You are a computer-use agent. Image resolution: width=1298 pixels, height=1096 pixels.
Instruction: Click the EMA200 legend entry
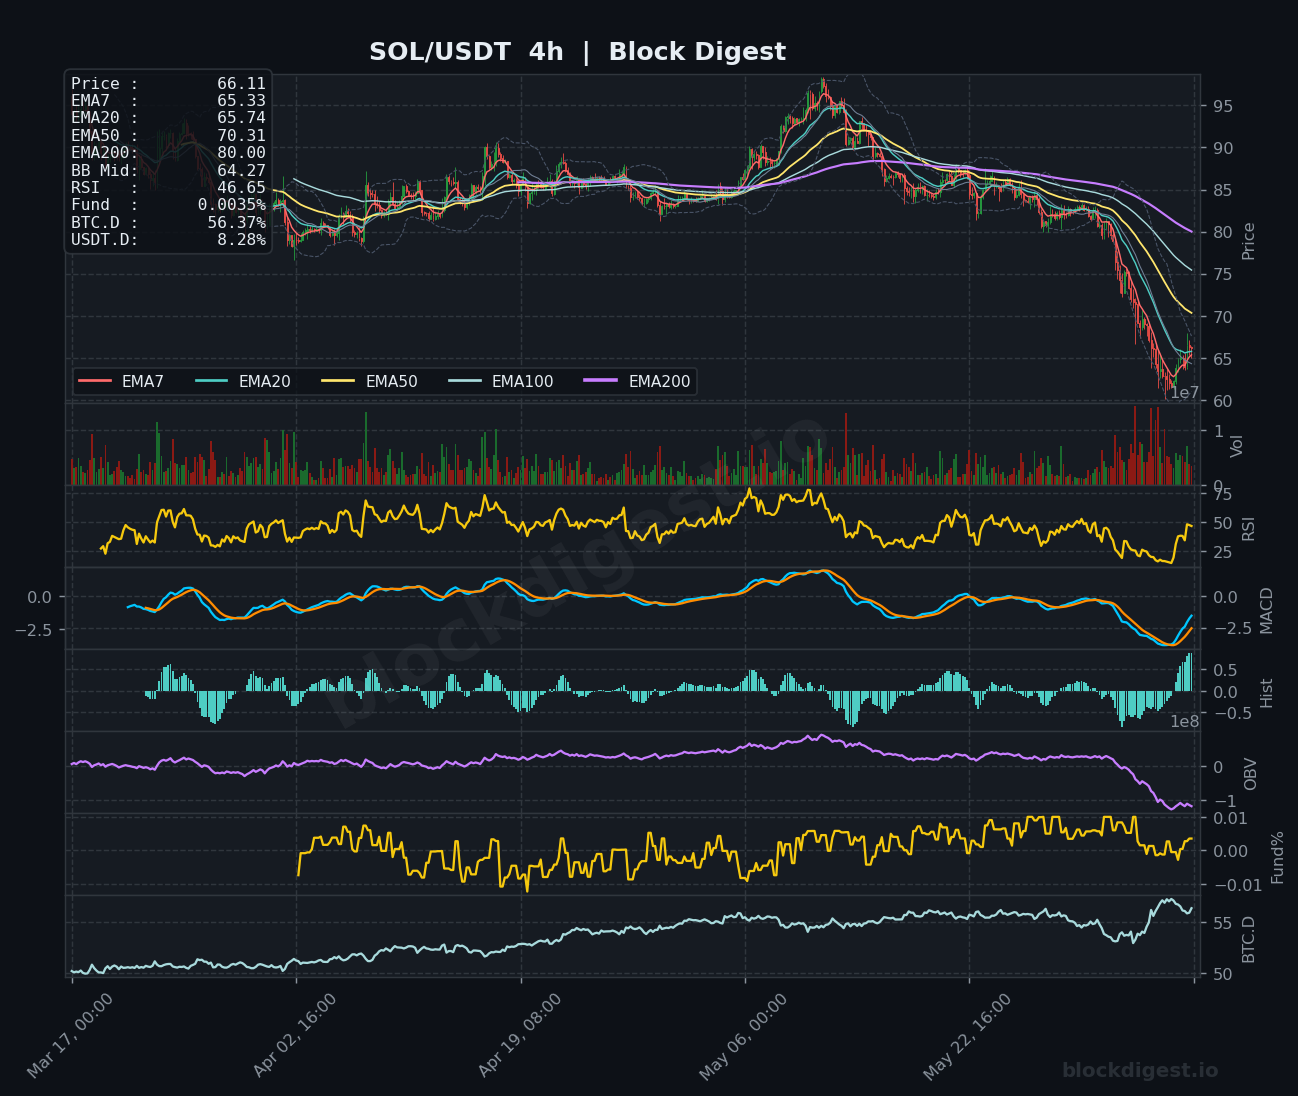pyautogui.click(x=638, y=381)
